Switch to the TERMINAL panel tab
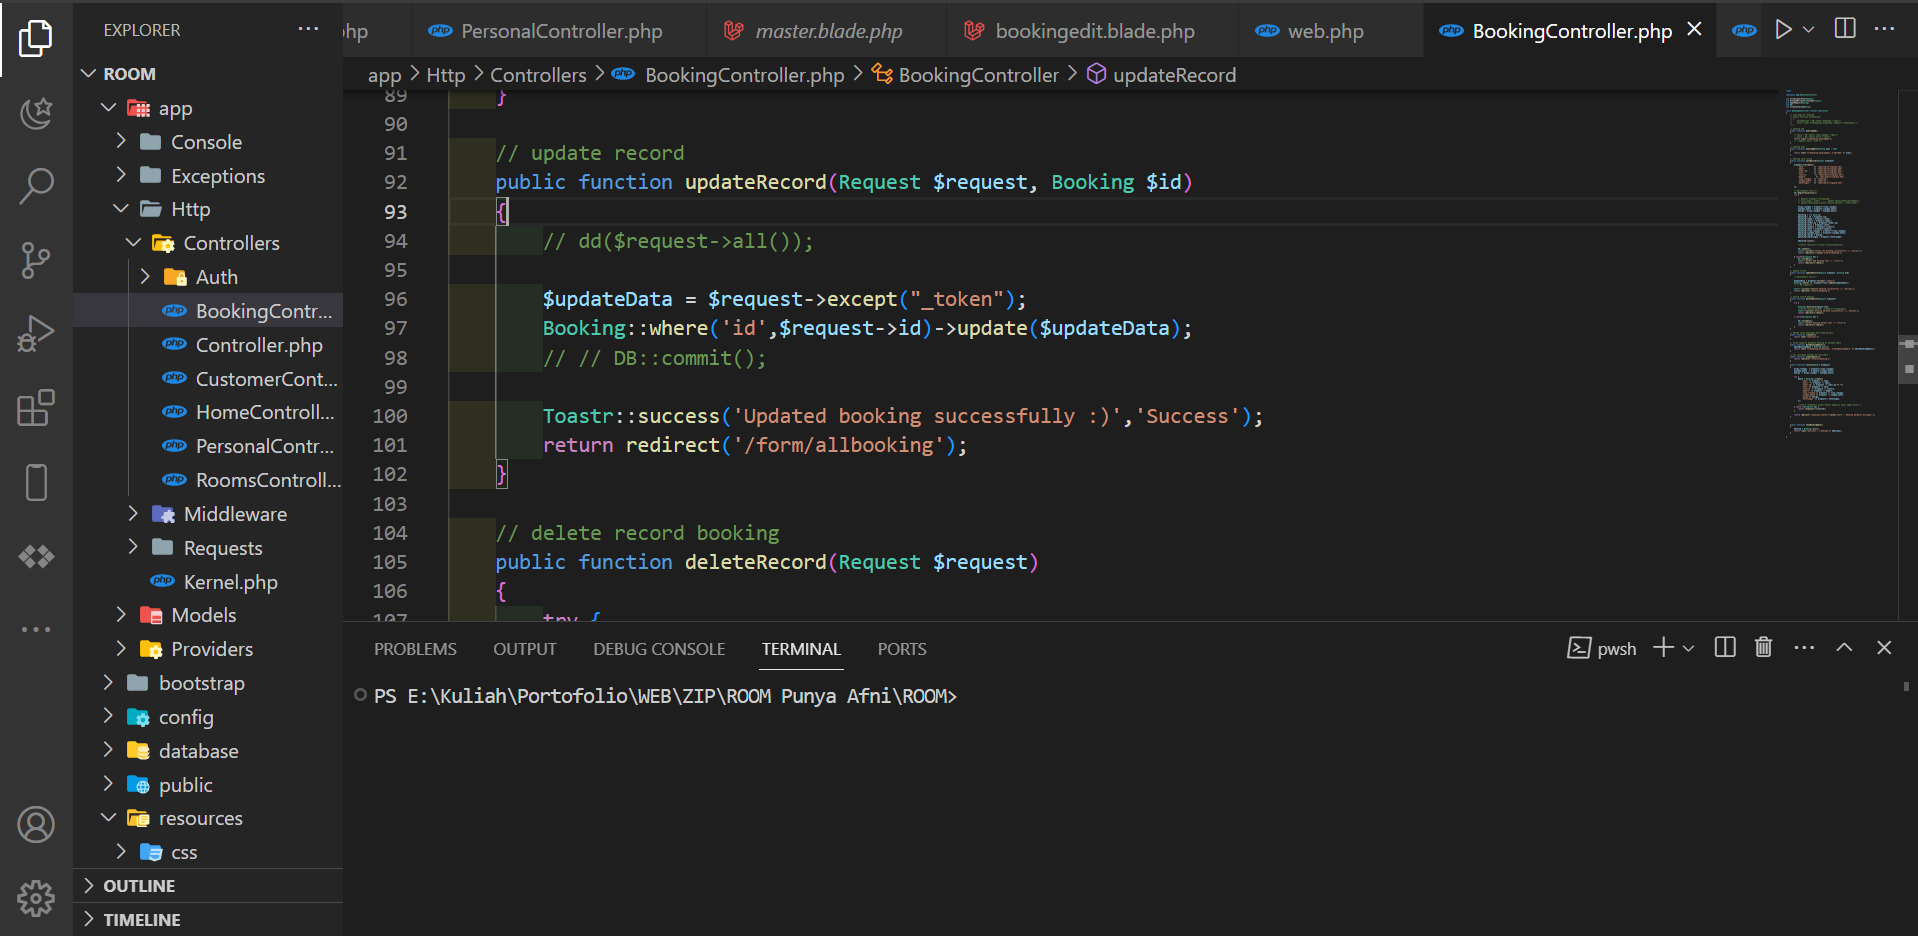The image size is (1918, 936). (x=801, y=649)
